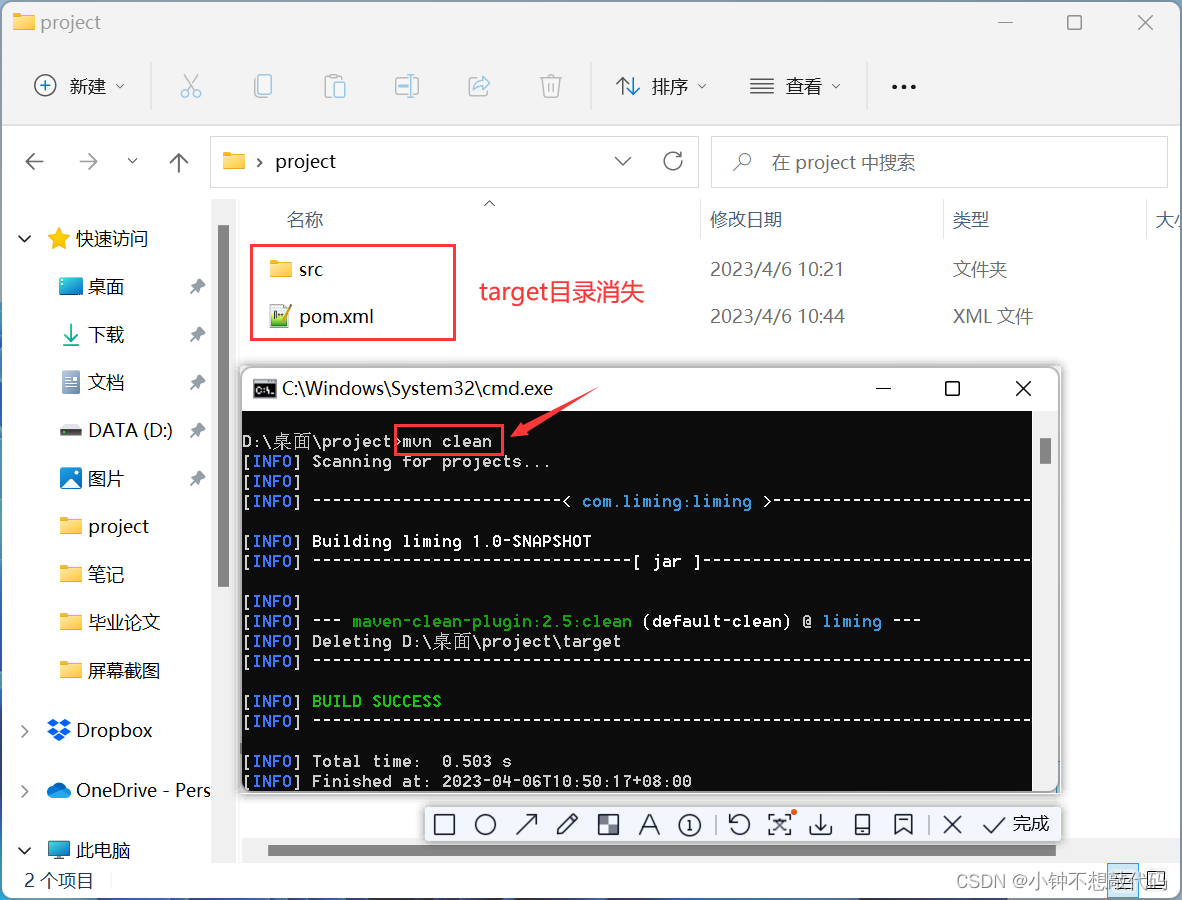Sort files by 修改日期 column header

click(746, 219)
